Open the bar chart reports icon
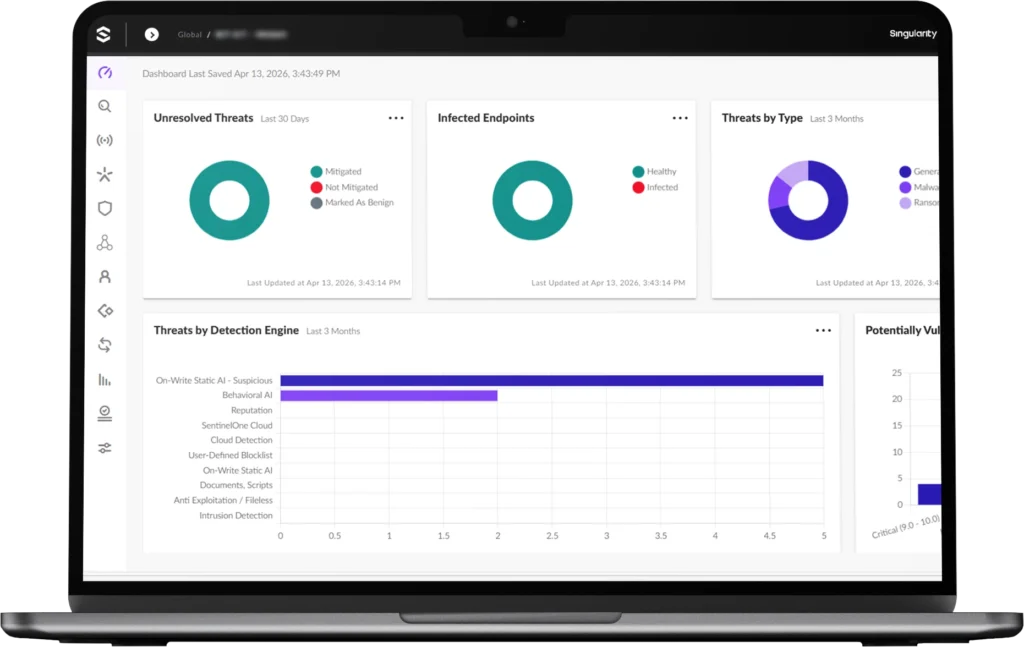 tap(105, 379)
